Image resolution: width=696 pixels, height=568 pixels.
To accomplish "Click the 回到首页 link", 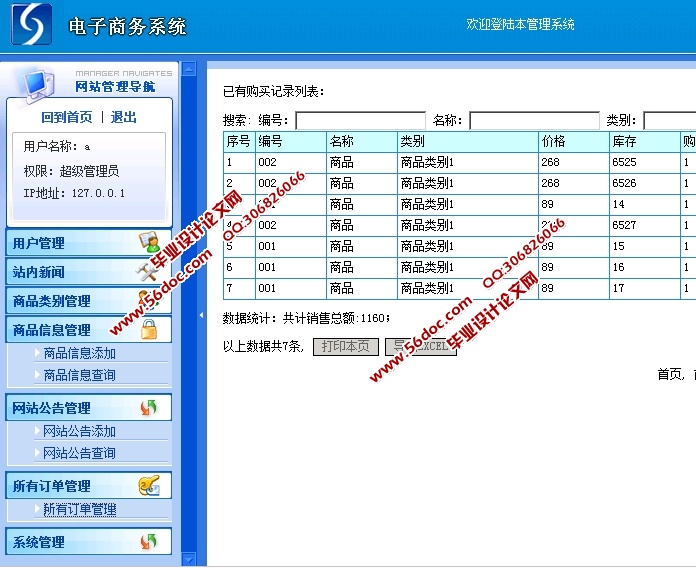I will point(67,117).
